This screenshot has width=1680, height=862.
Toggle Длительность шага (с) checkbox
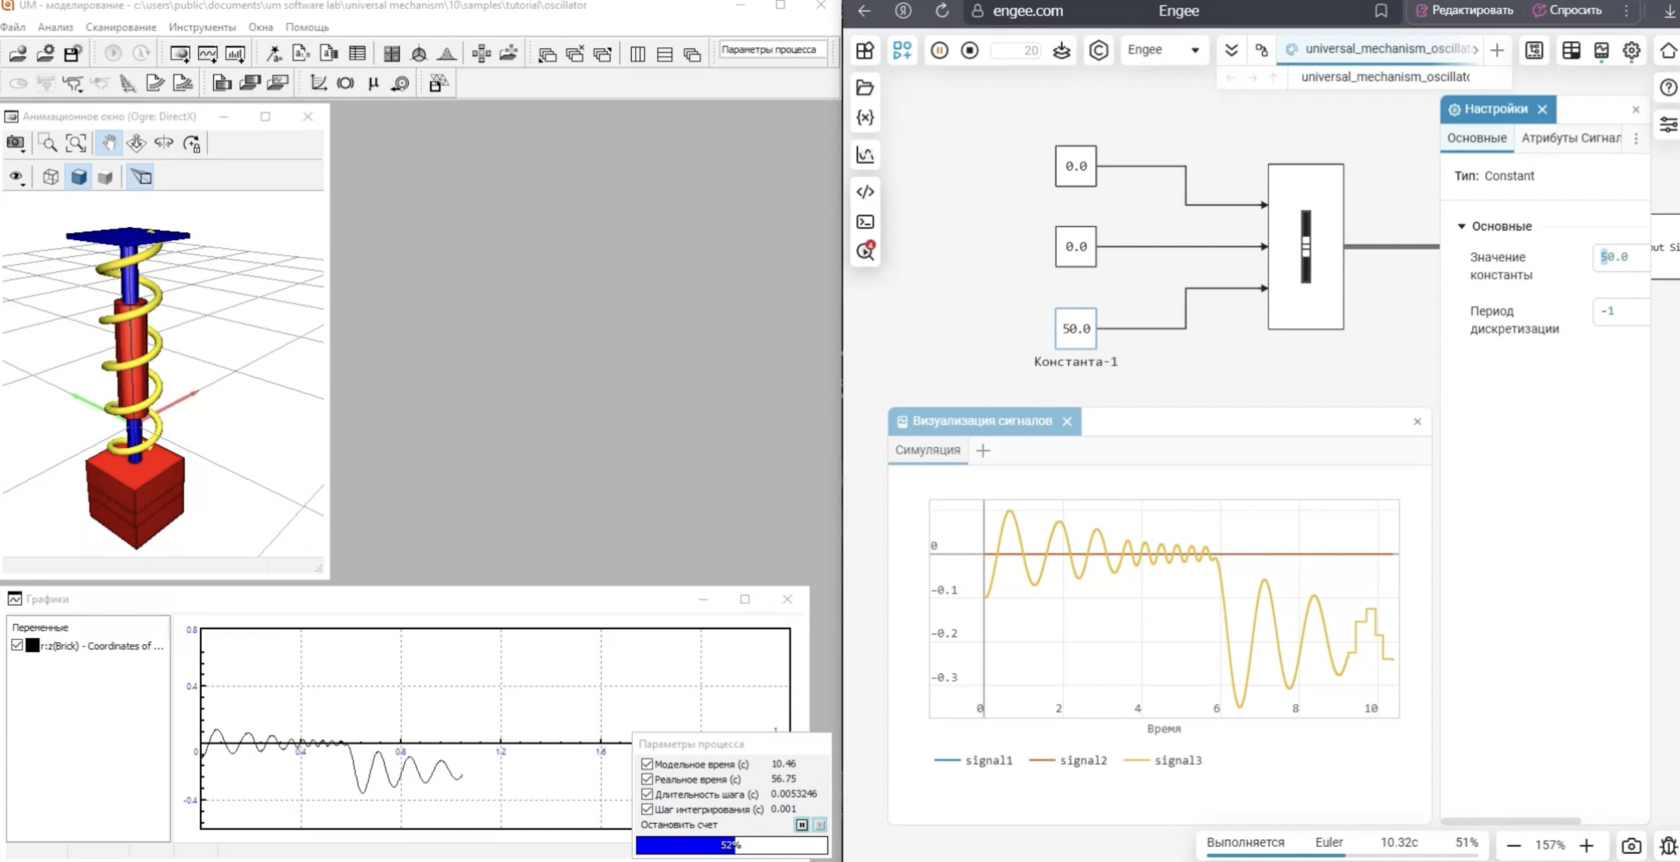tap(647, 794)
